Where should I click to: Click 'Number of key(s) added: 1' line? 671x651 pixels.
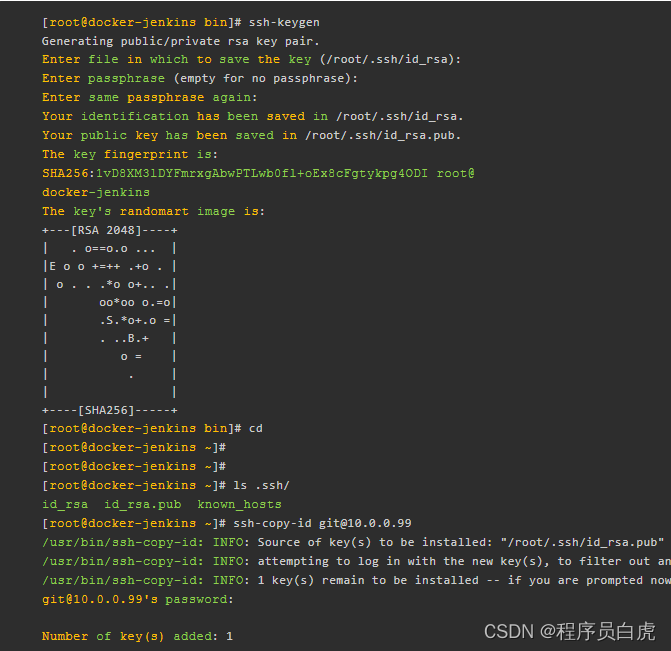[137, 636]
